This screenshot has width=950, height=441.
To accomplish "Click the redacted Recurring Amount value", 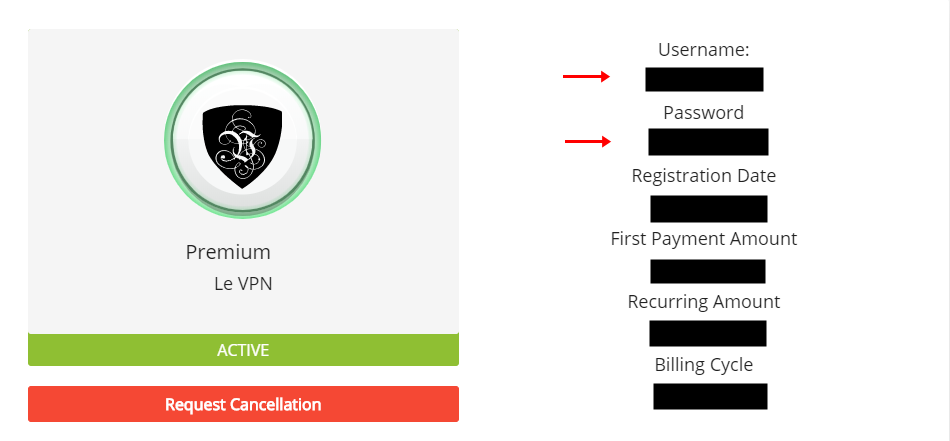I will tap(708, 334).
